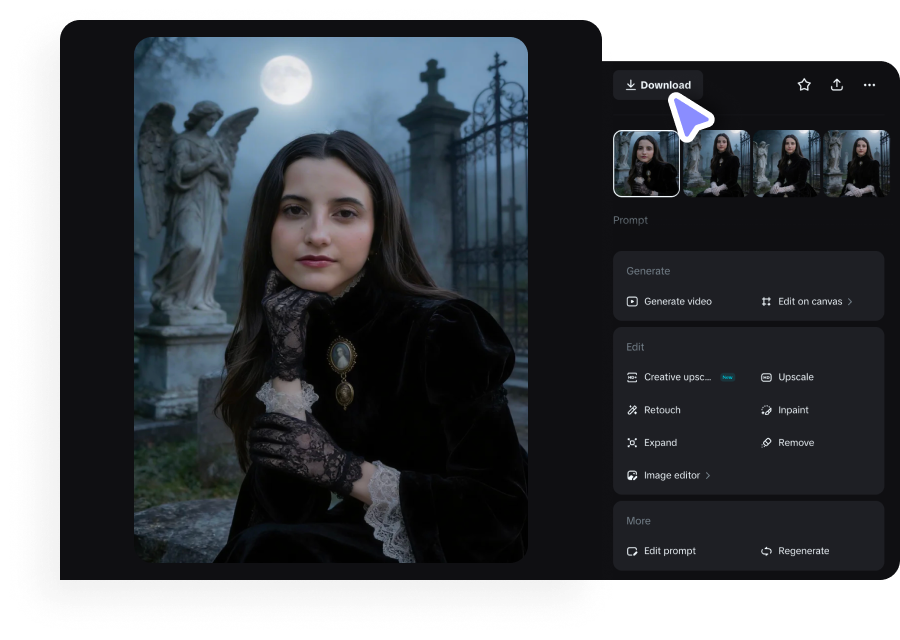Open the Prompt section
The image size is (900, 640).
pos(631,220)
